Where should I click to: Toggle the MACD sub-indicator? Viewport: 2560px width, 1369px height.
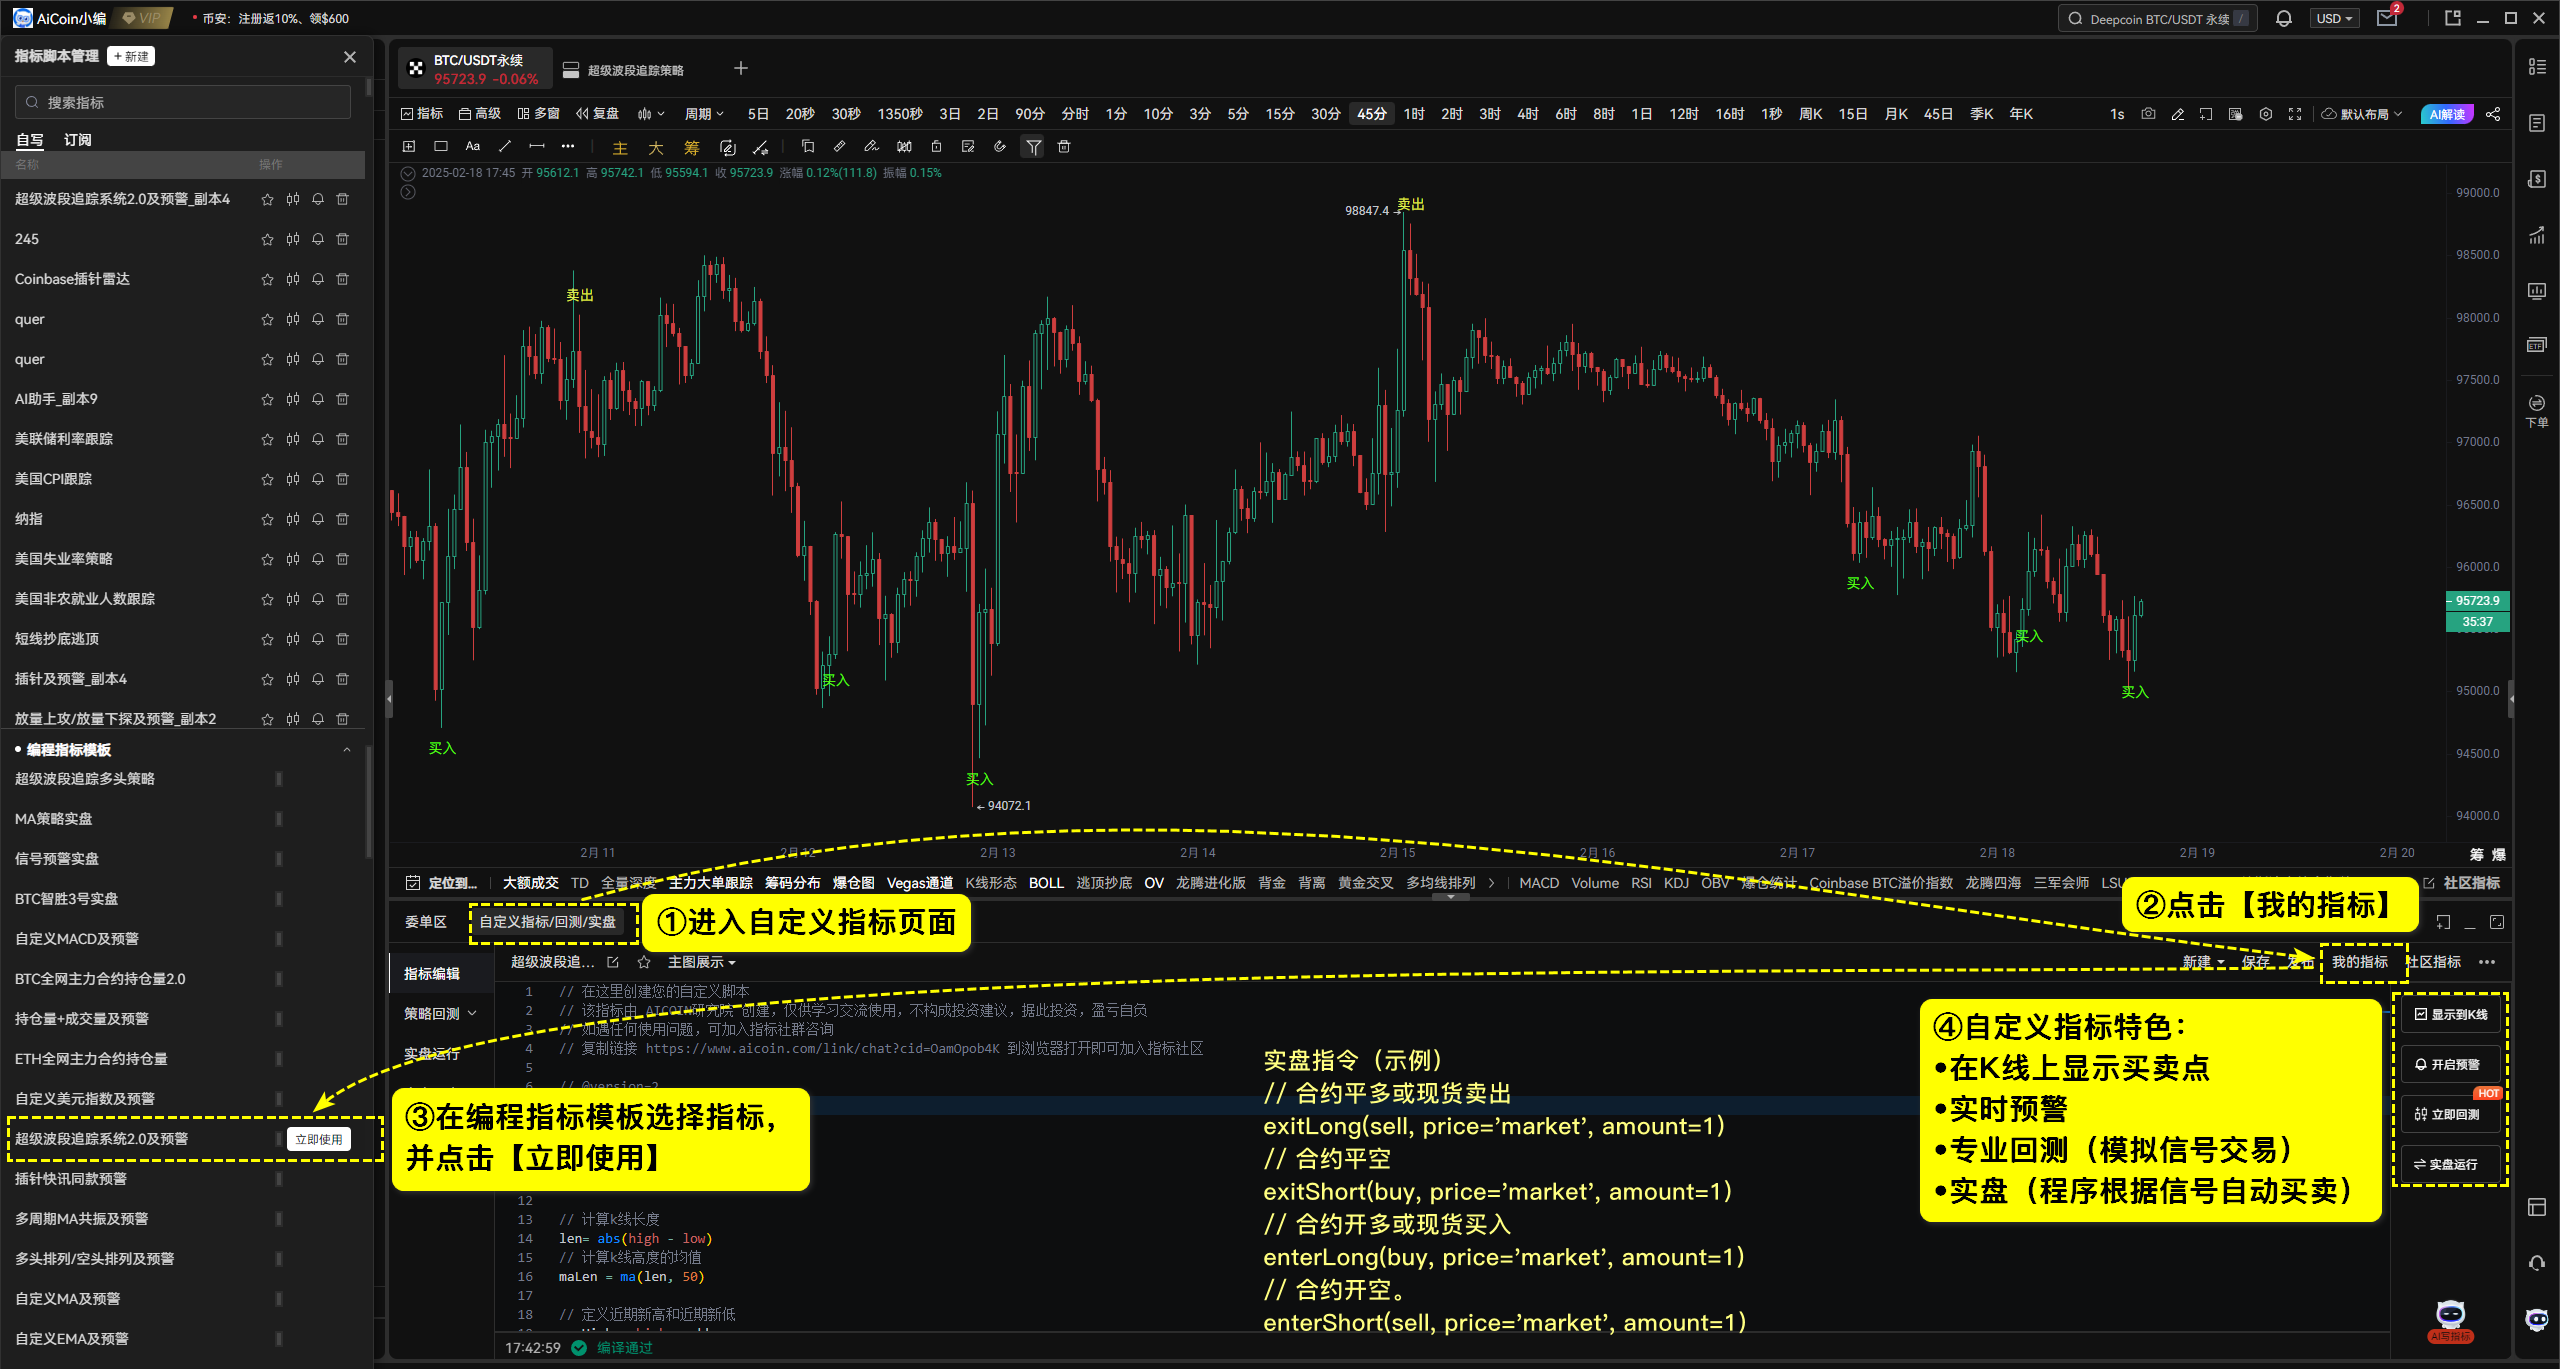click(x=1539, y=883)
